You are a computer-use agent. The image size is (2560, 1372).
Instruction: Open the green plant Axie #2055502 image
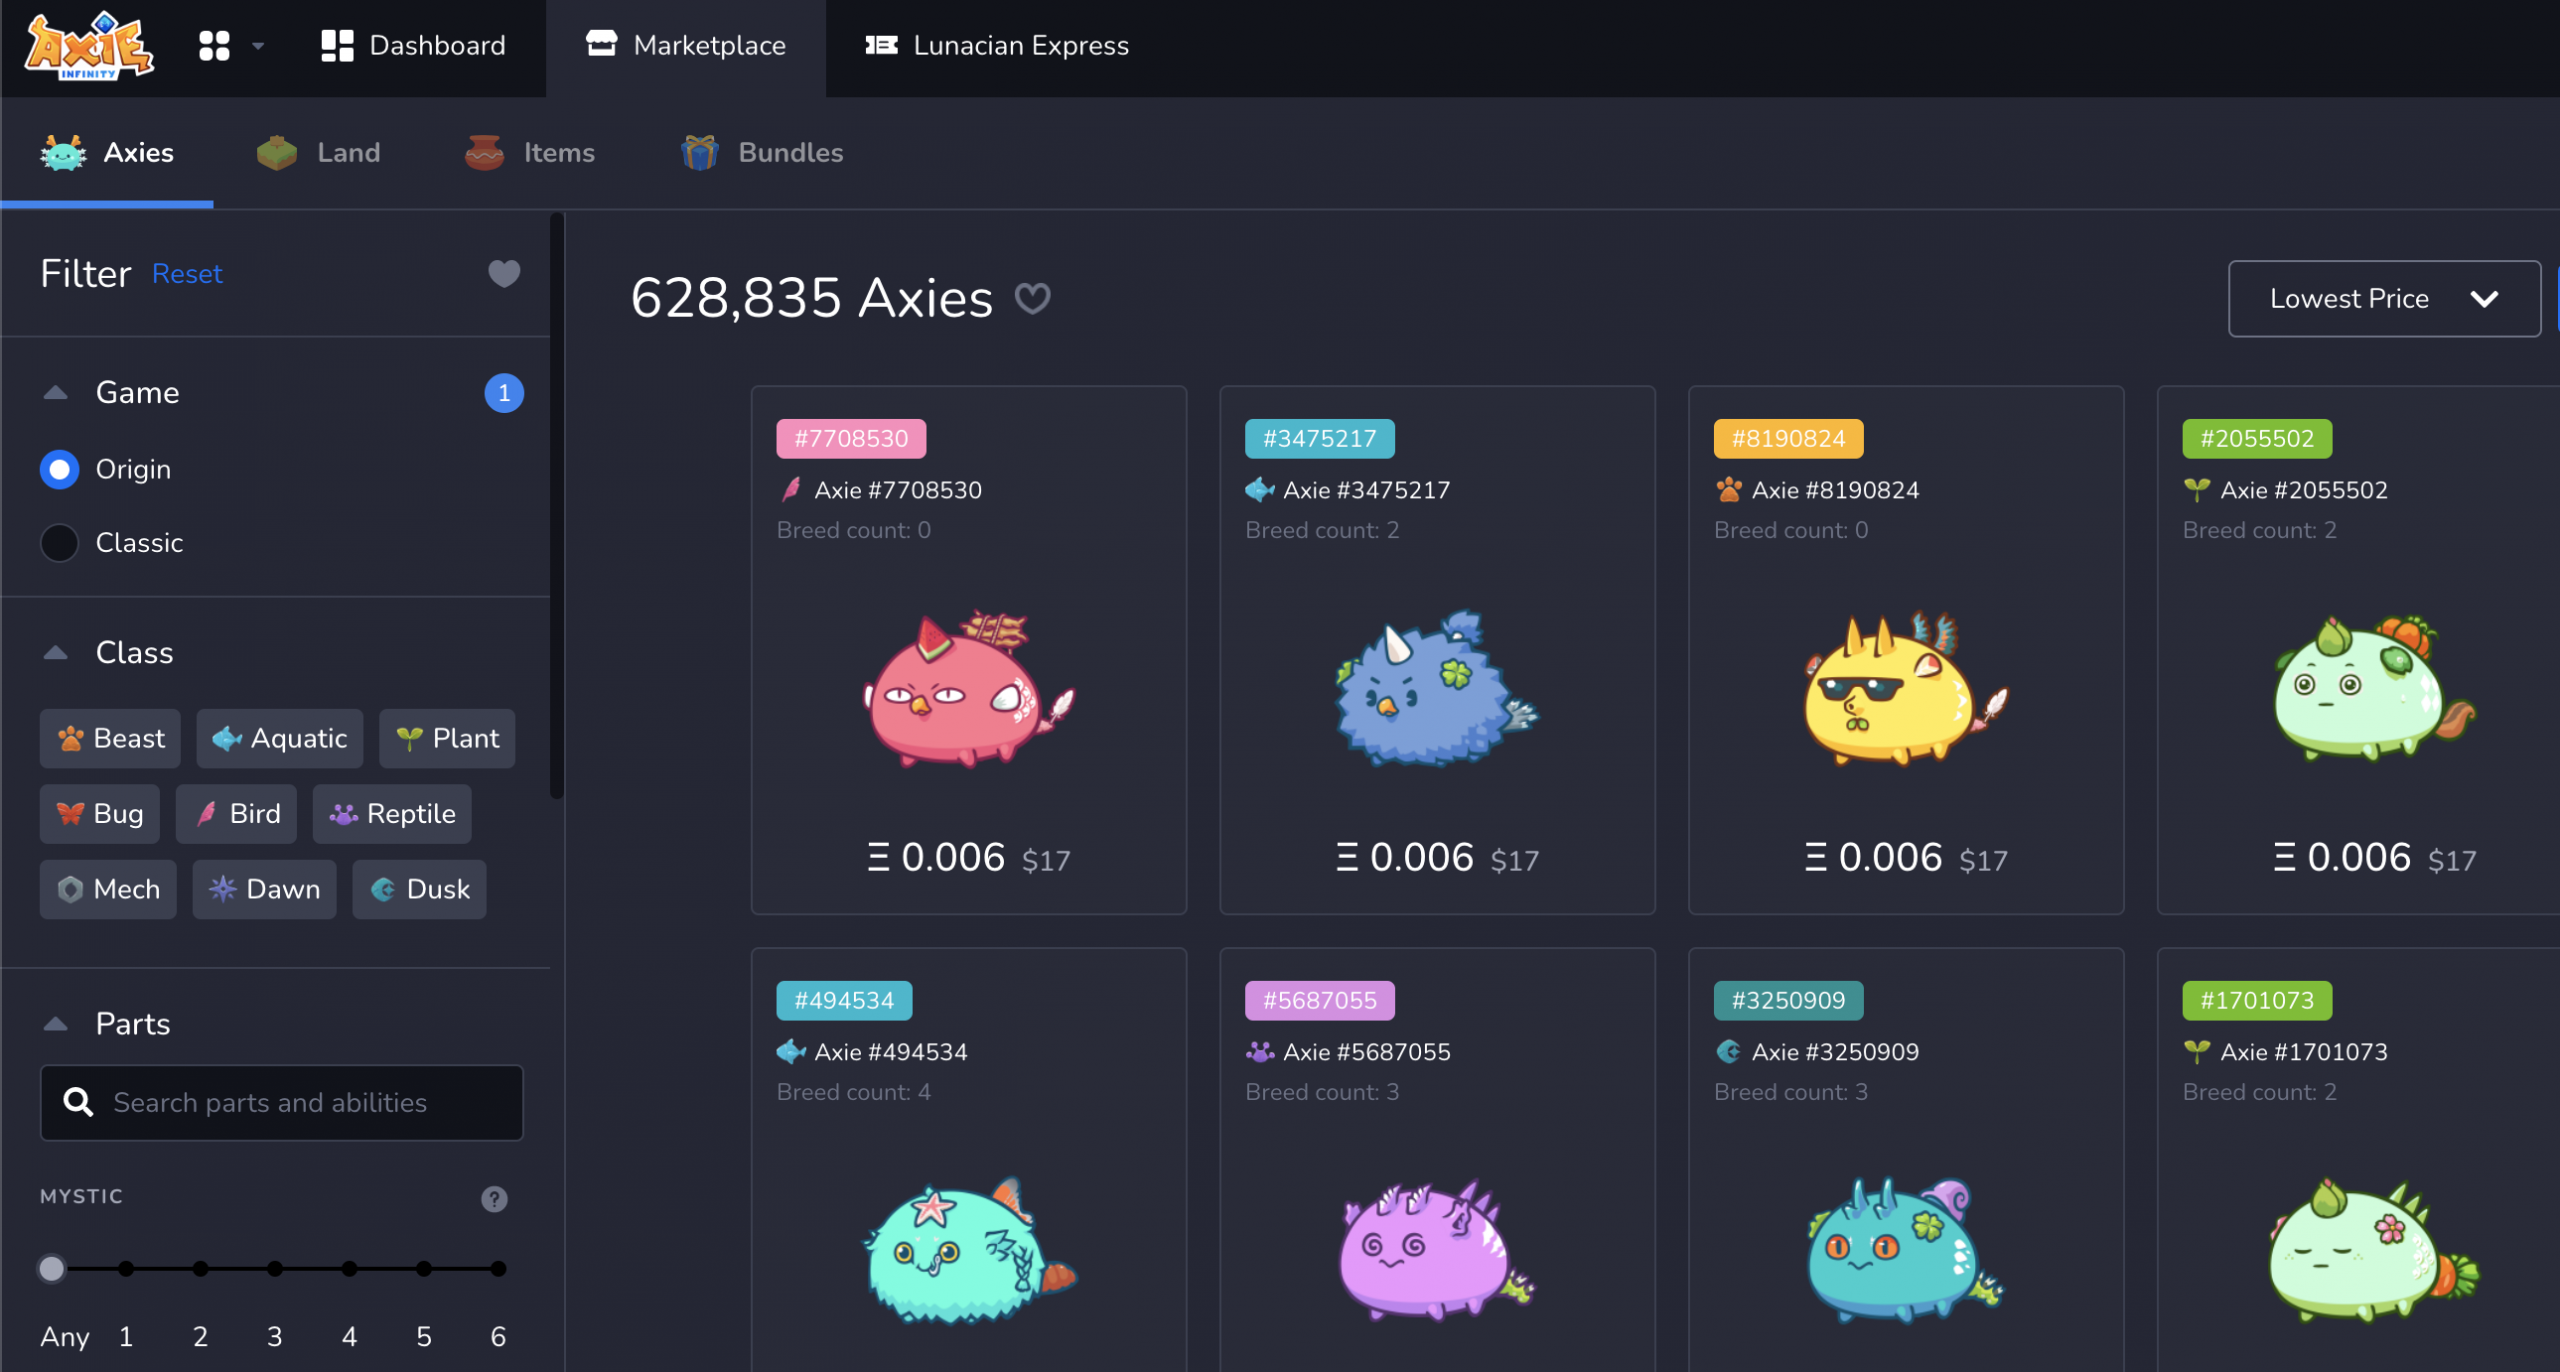pos(2374,690)
